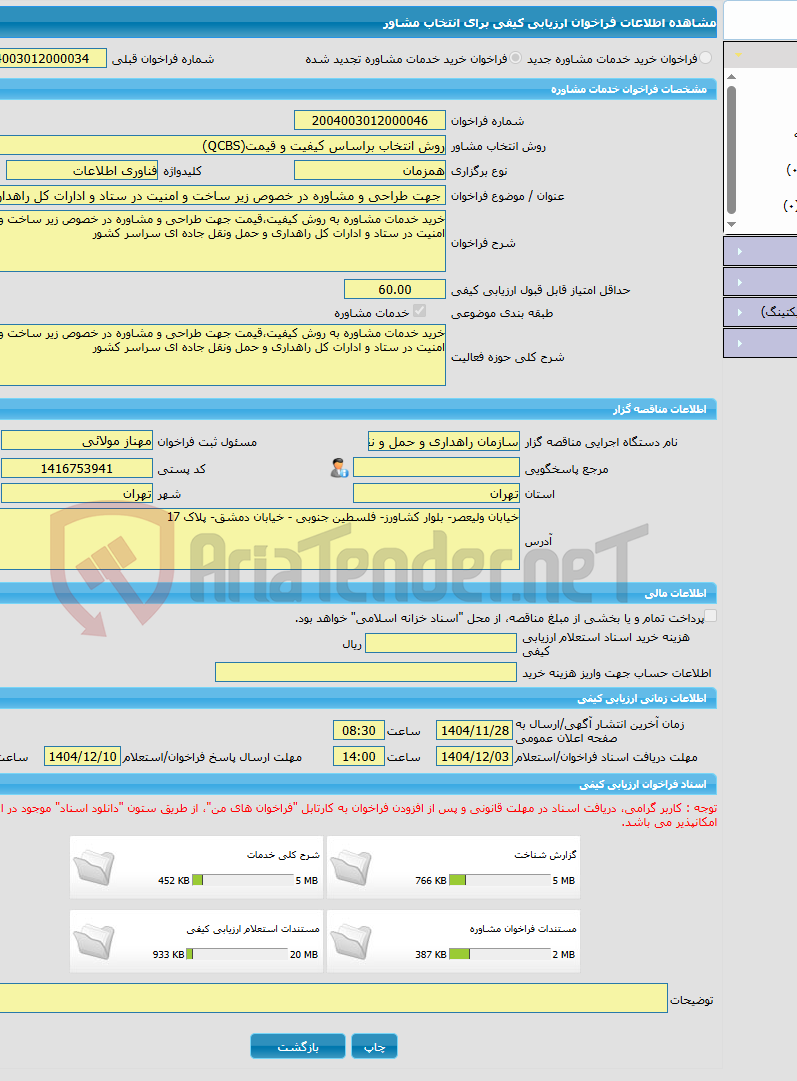Screen dimensions: 797x1081
Task: Click the publication date field 1404/11/28
Action: click(x=475, y=730)
